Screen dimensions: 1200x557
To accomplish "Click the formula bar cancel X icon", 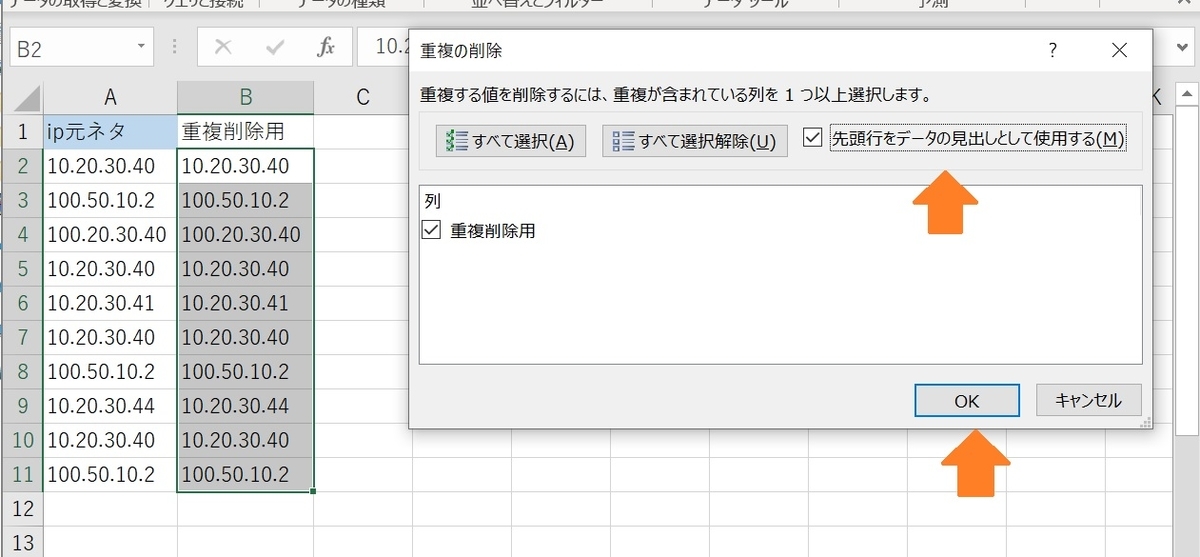I will [224, 48].
